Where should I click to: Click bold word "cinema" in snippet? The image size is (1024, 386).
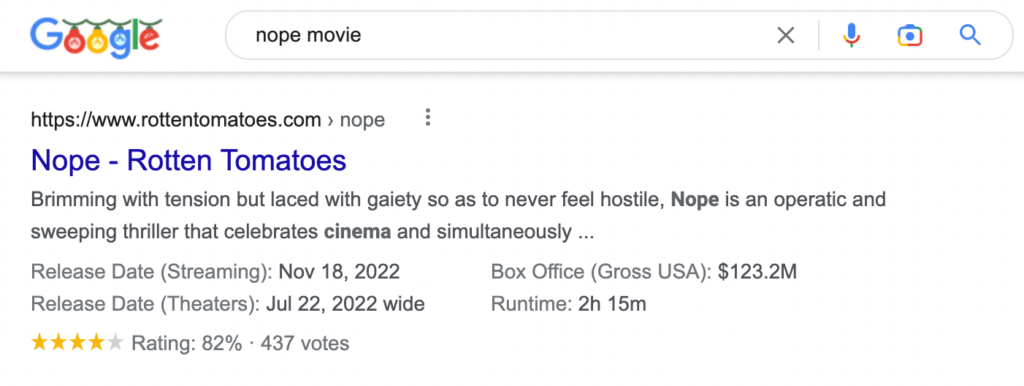point(357,233)
